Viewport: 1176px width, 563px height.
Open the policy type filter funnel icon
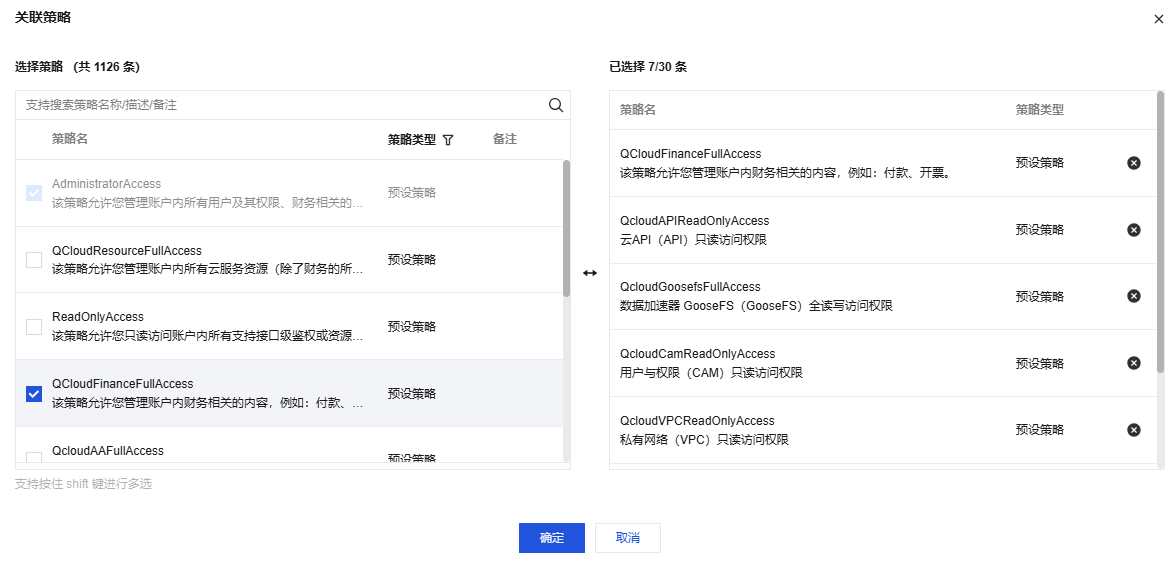pyautogui.click(x=448, y=140)
